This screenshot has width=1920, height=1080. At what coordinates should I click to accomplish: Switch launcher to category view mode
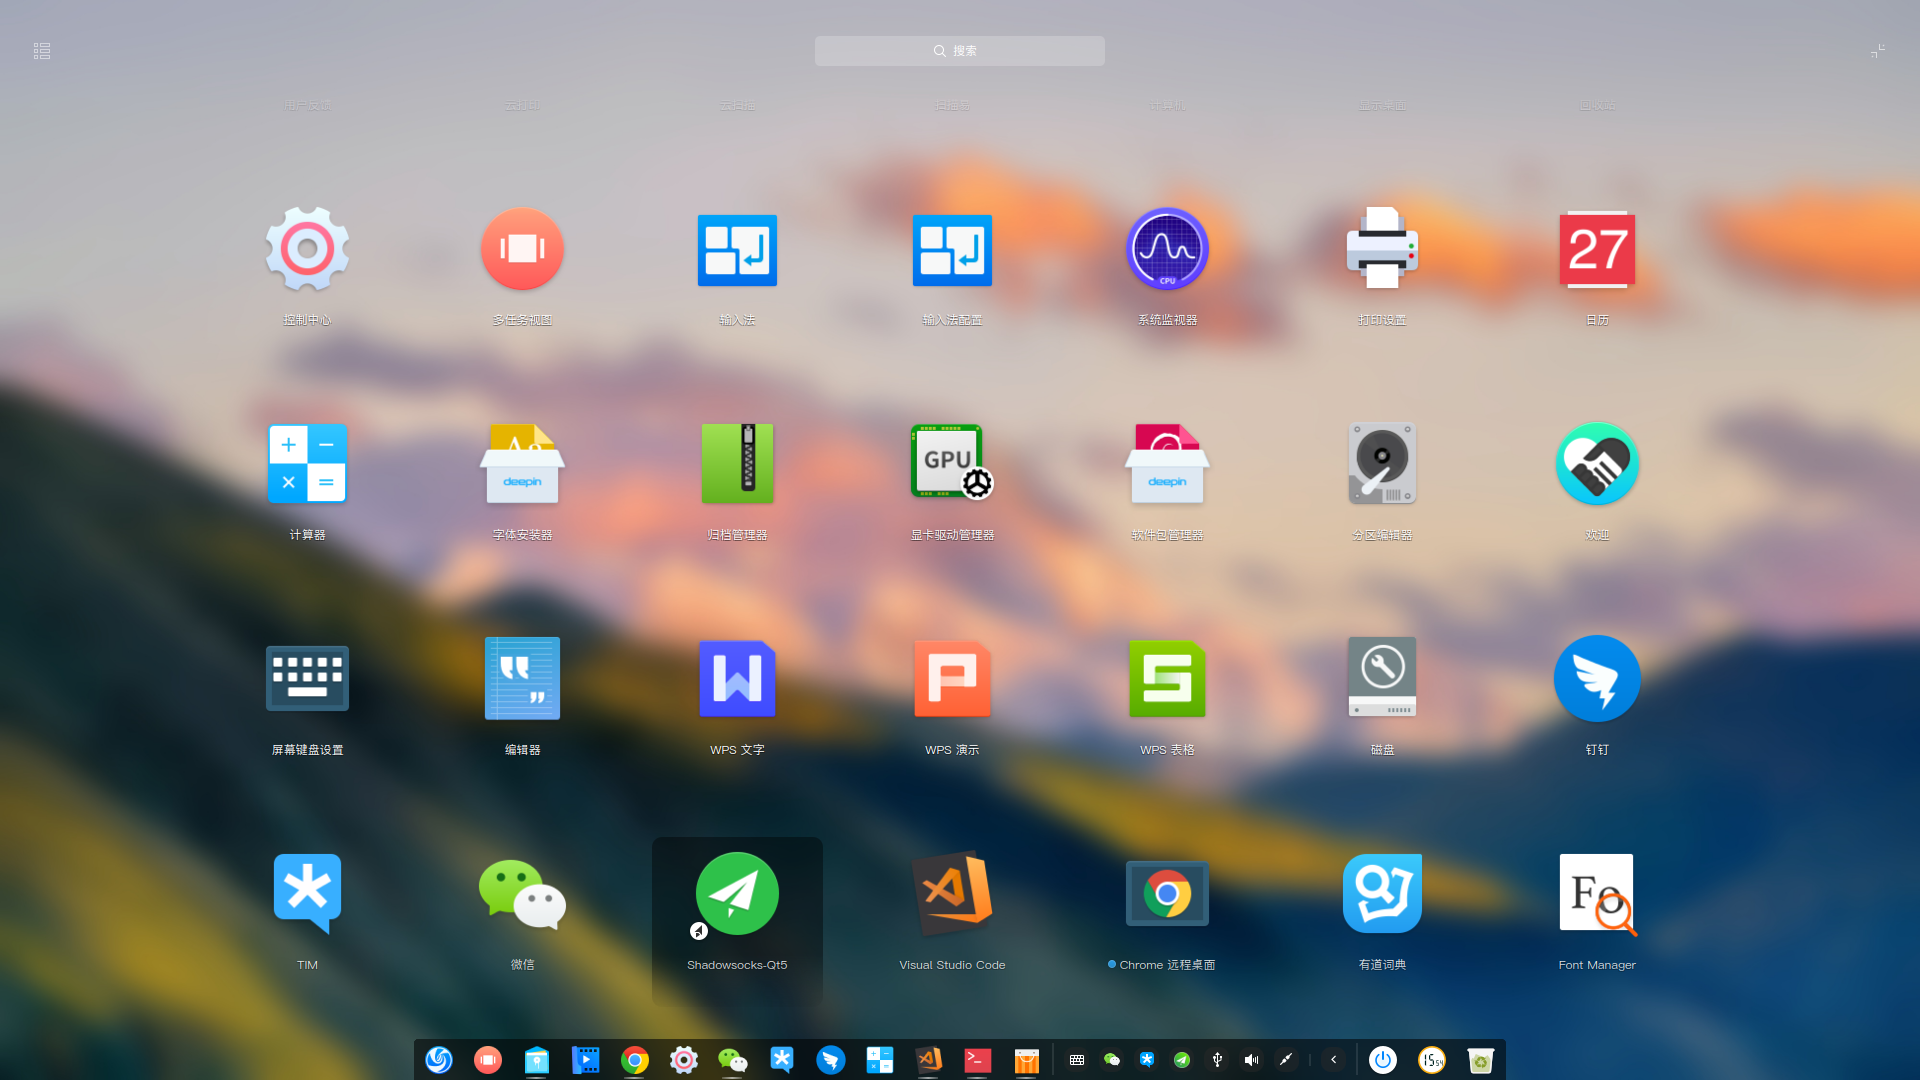42,51
